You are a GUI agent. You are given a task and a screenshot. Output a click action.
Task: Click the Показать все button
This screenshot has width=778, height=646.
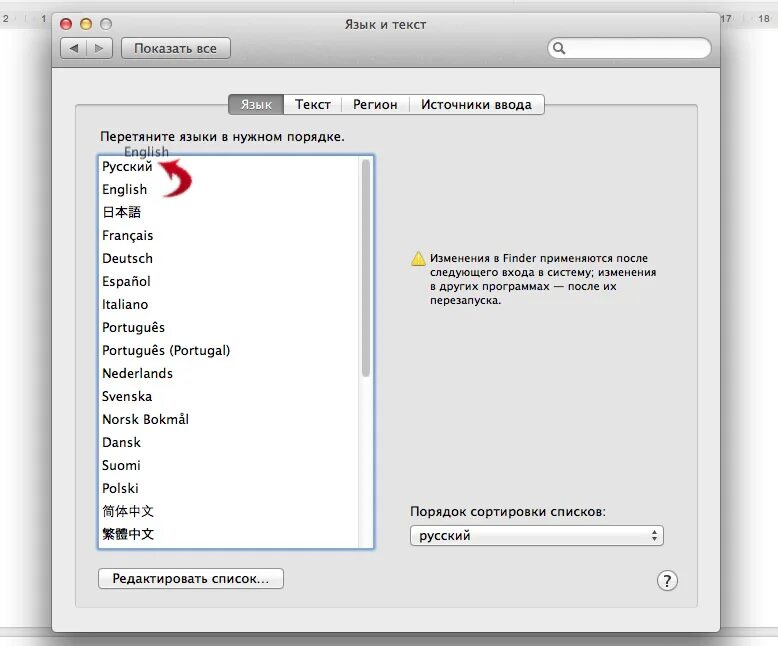click(x=176, y=48)
